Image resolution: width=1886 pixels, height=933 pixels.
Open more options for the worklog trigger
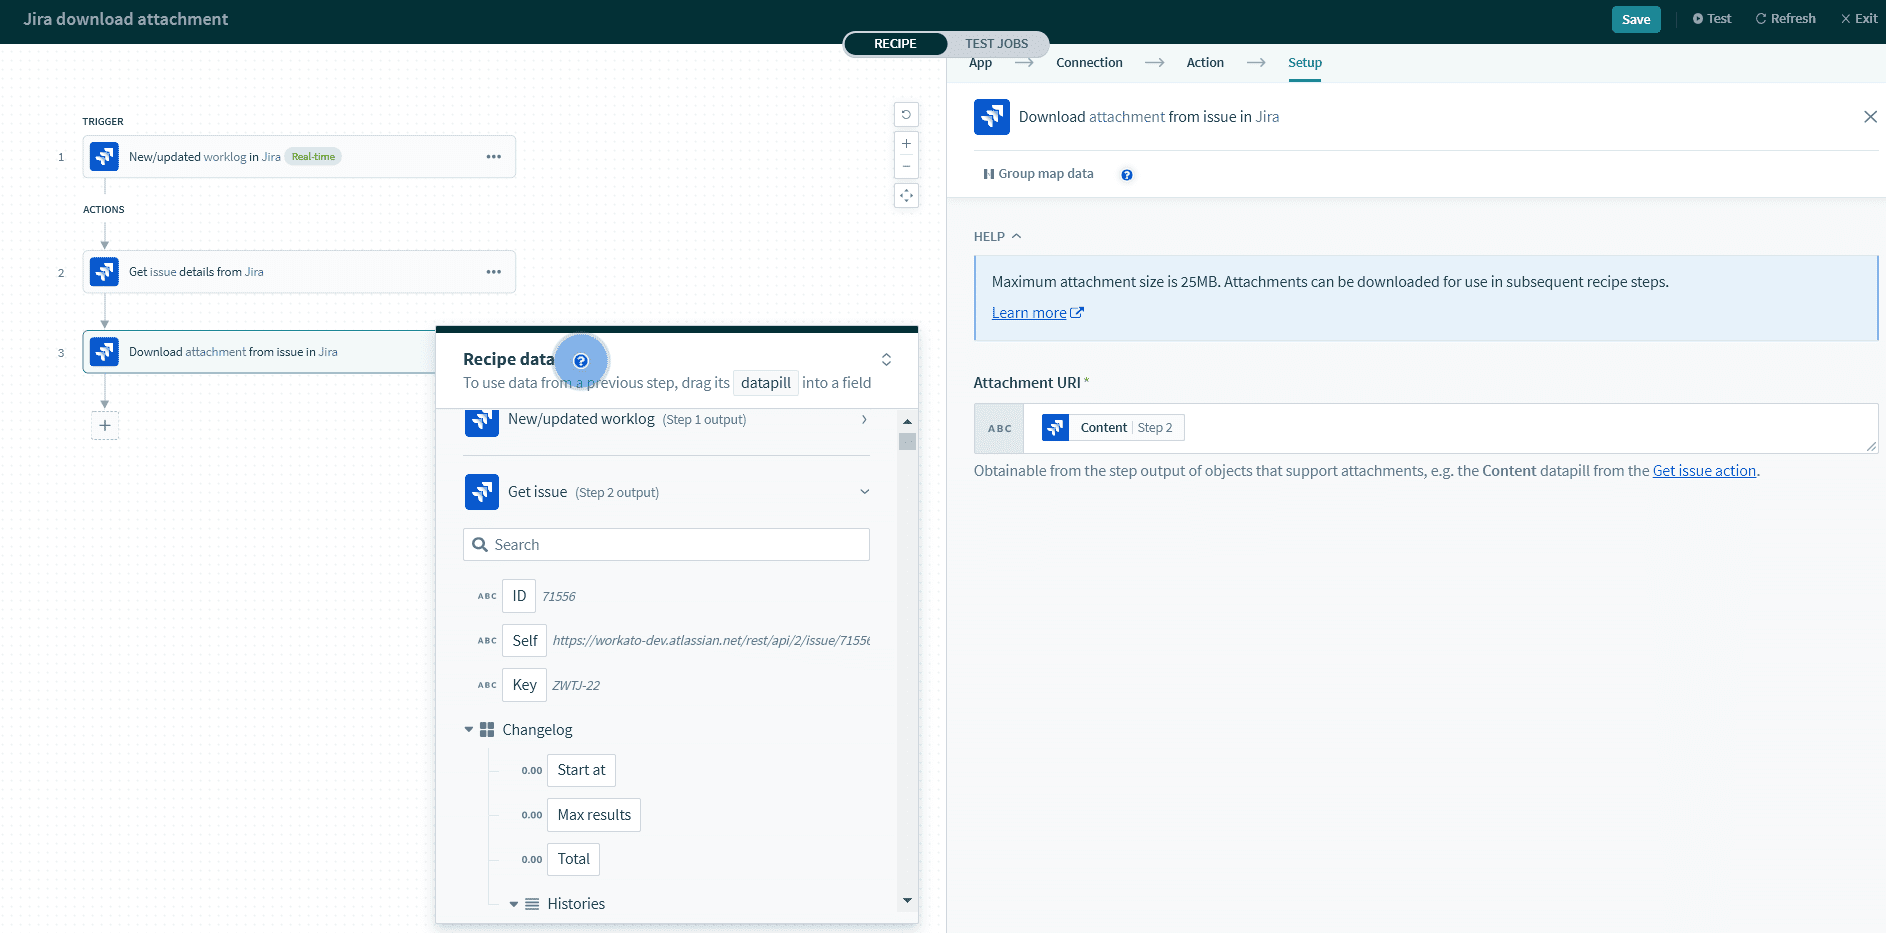click(494, 157)
